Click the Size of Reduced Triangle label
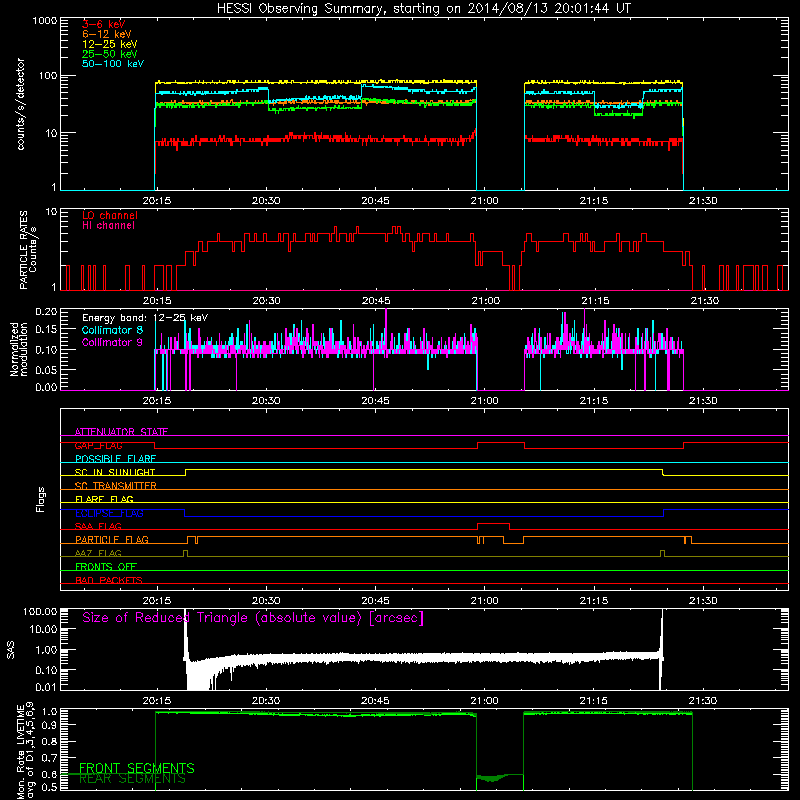Screen dimensions: 800x800 pyautogui.click(x=253, y=618)
